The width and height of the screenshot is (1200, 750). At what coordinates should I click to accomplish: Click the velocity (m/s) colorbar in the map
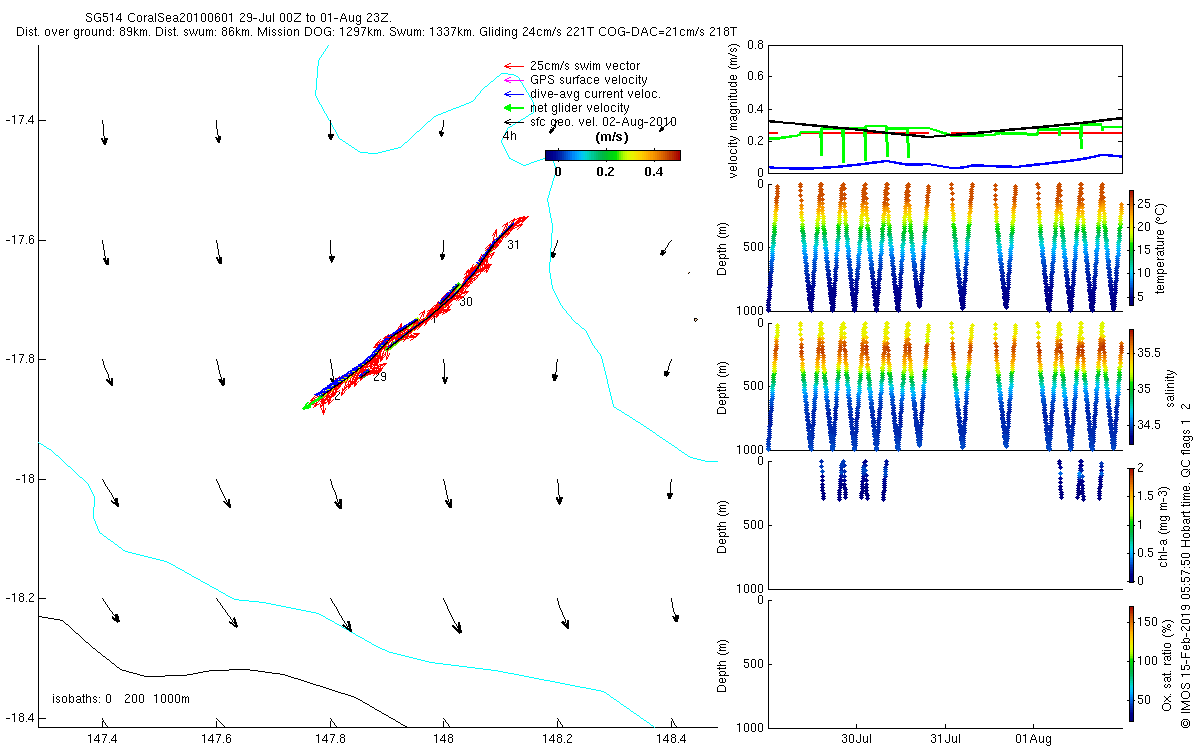tap(612, 155)
